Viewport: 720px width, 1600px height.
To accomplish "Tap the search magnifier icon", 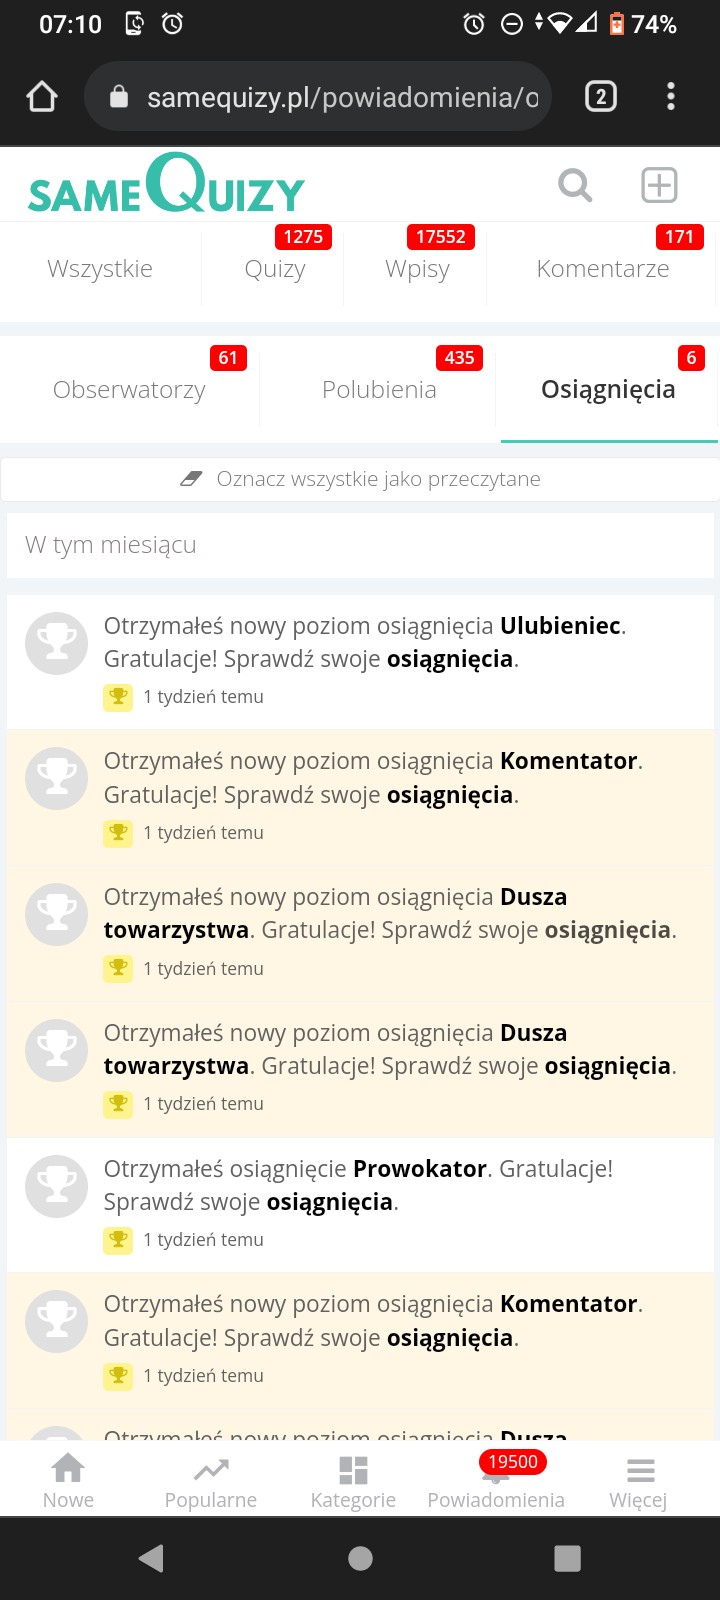I will point(575,185).
